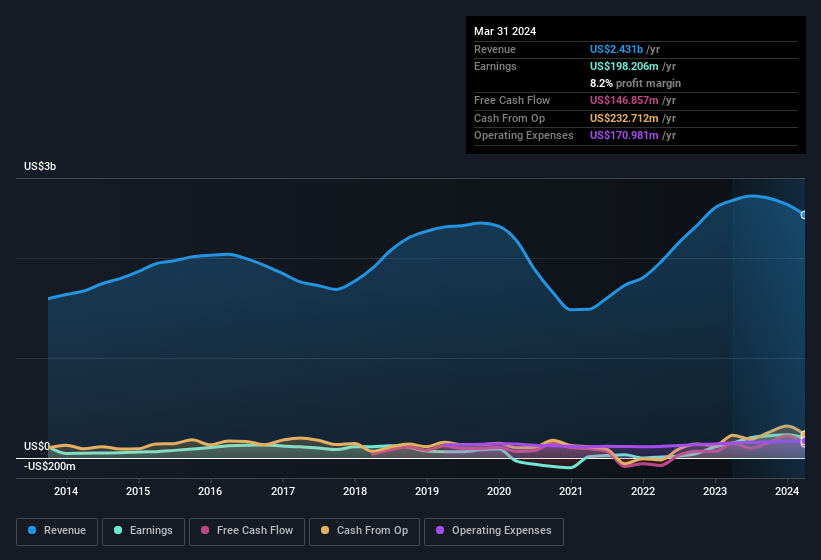
Task: Toggle Cash From Op legend item
Action: pos(362,531)
